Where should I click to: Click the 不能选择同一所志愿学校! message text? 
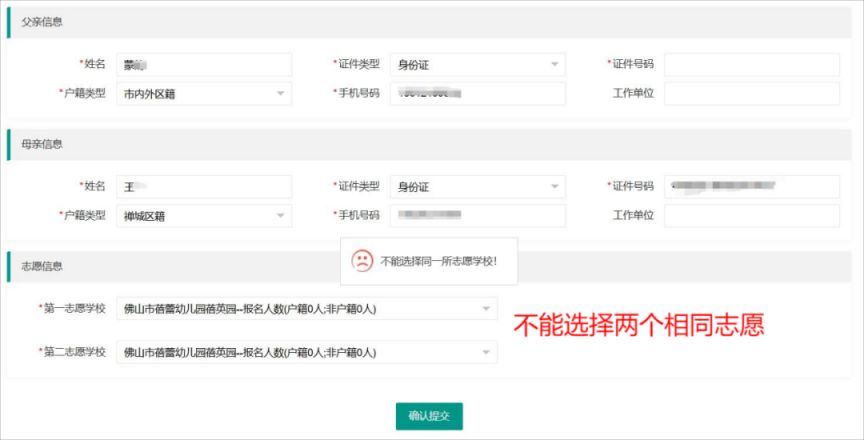439,262
